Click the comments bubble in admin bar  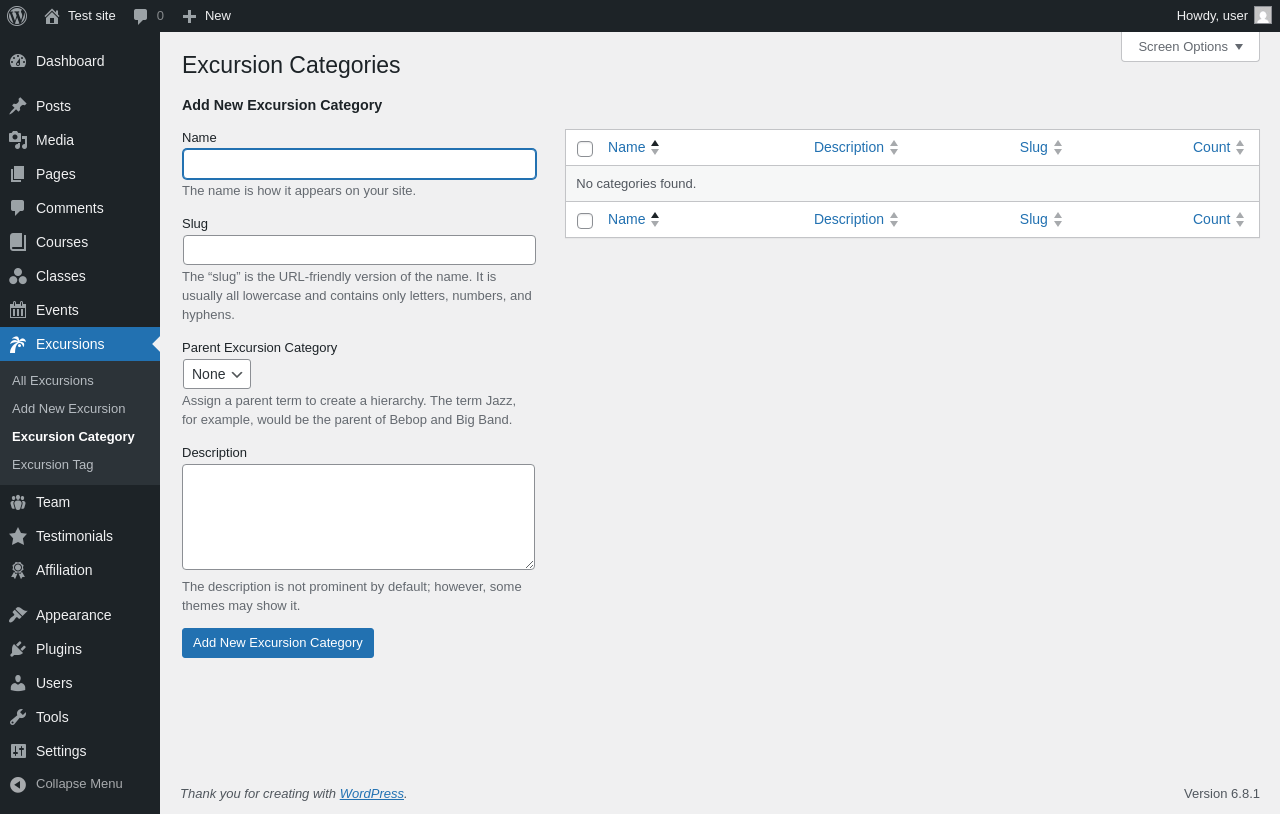point(141,16)
